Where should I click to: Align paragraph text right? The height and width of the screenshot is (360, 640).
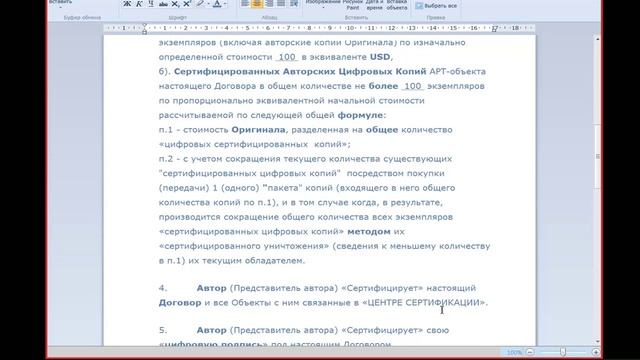tap(269, 4)
